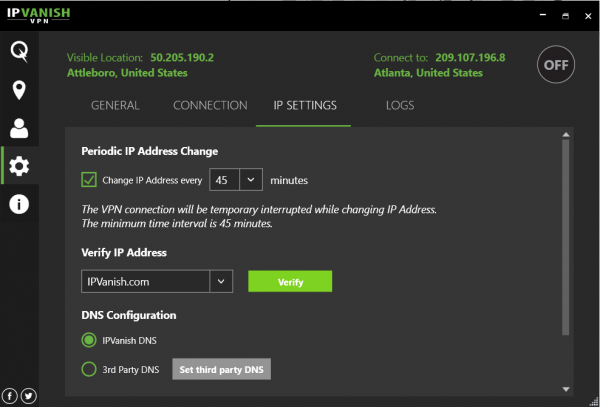
Task: Click the scrollbar up arrow
Action: click(566, 135)
